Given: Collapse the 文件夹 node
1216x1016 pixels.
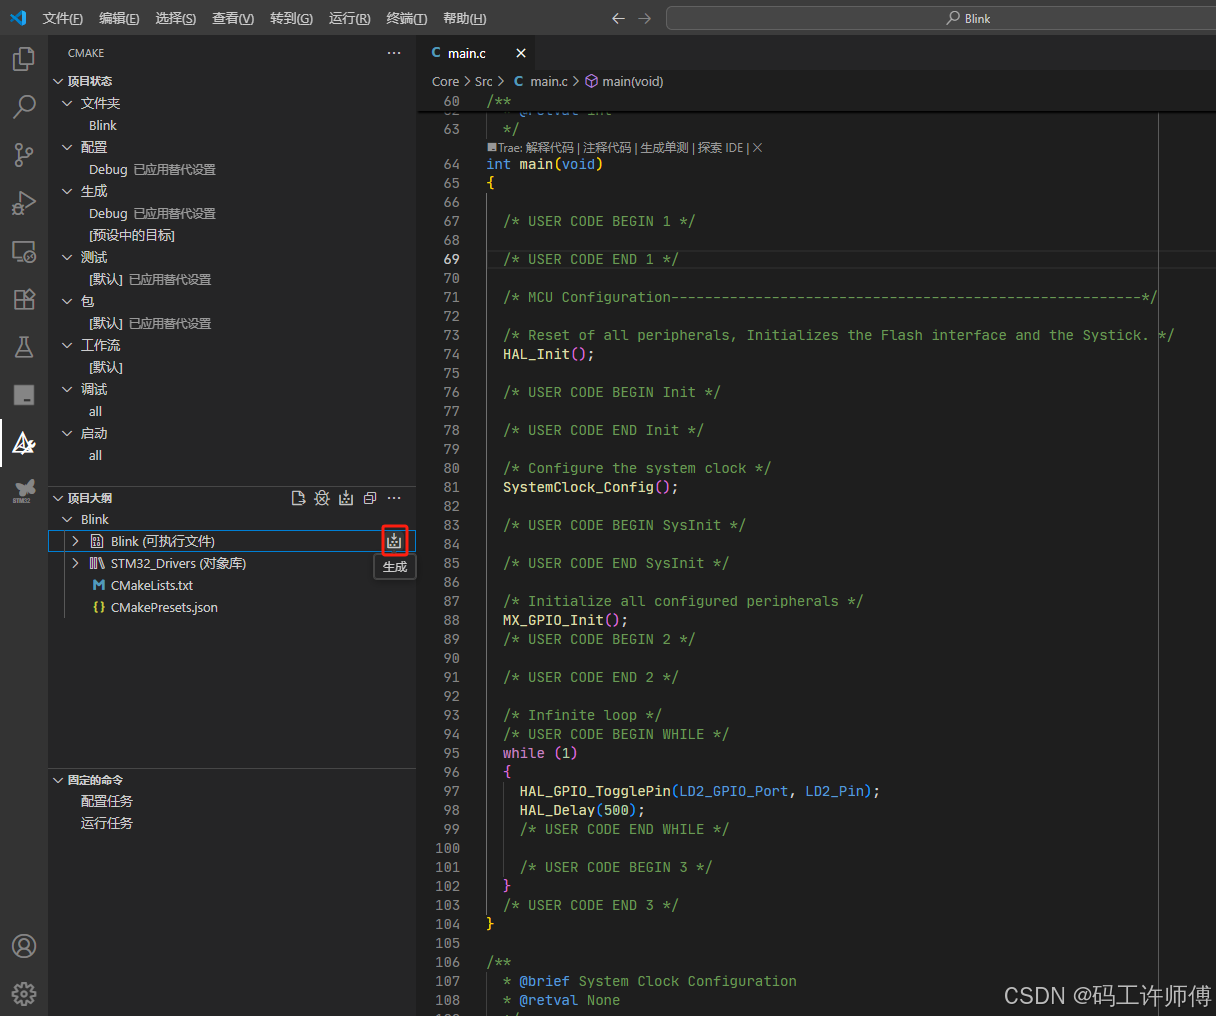Looking at the screenshot, I should click(67, 103).
